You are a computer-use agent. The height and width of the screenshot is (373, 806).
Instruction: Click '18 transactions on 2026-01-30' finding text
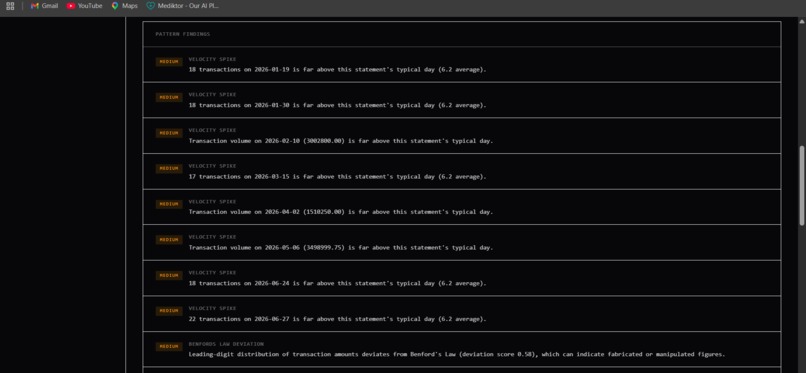coord(337,105)
